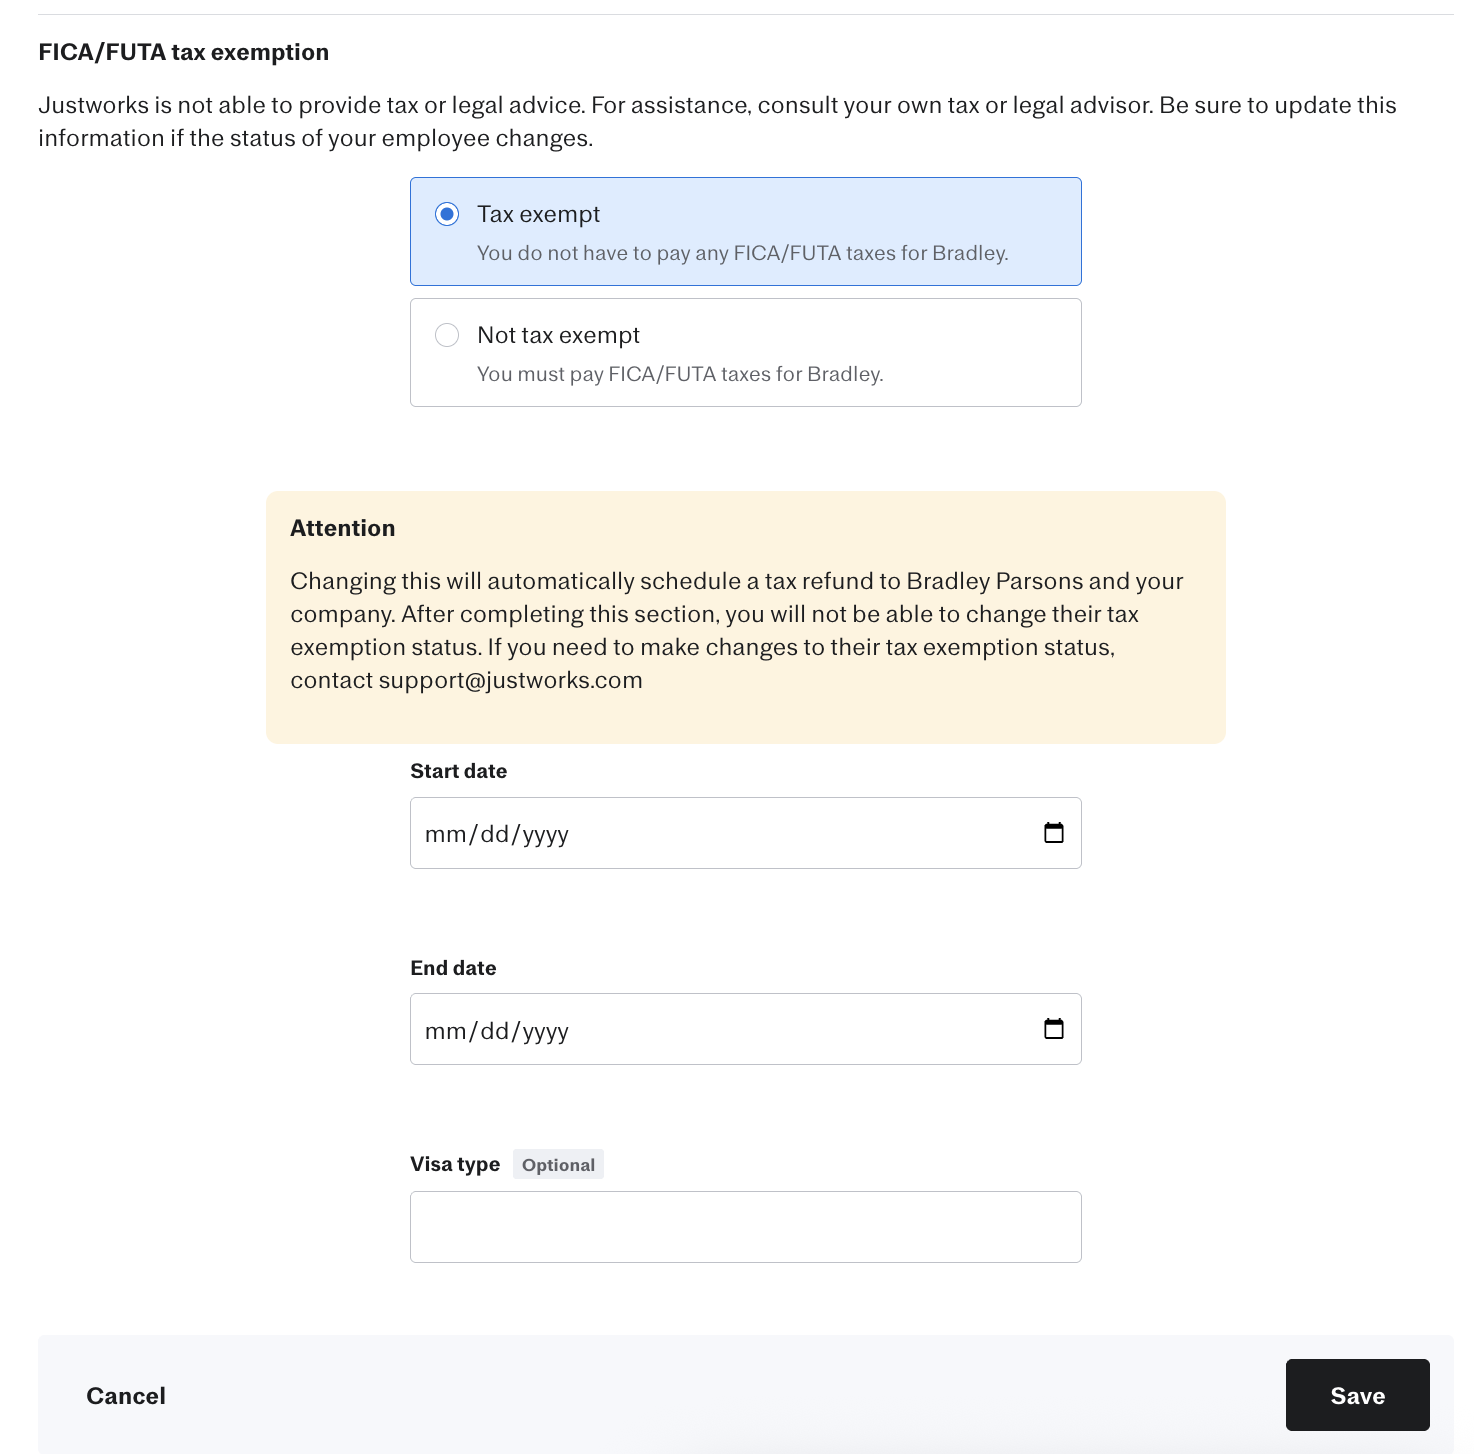Click the year segment of End date

click(x=546, y=1031)
